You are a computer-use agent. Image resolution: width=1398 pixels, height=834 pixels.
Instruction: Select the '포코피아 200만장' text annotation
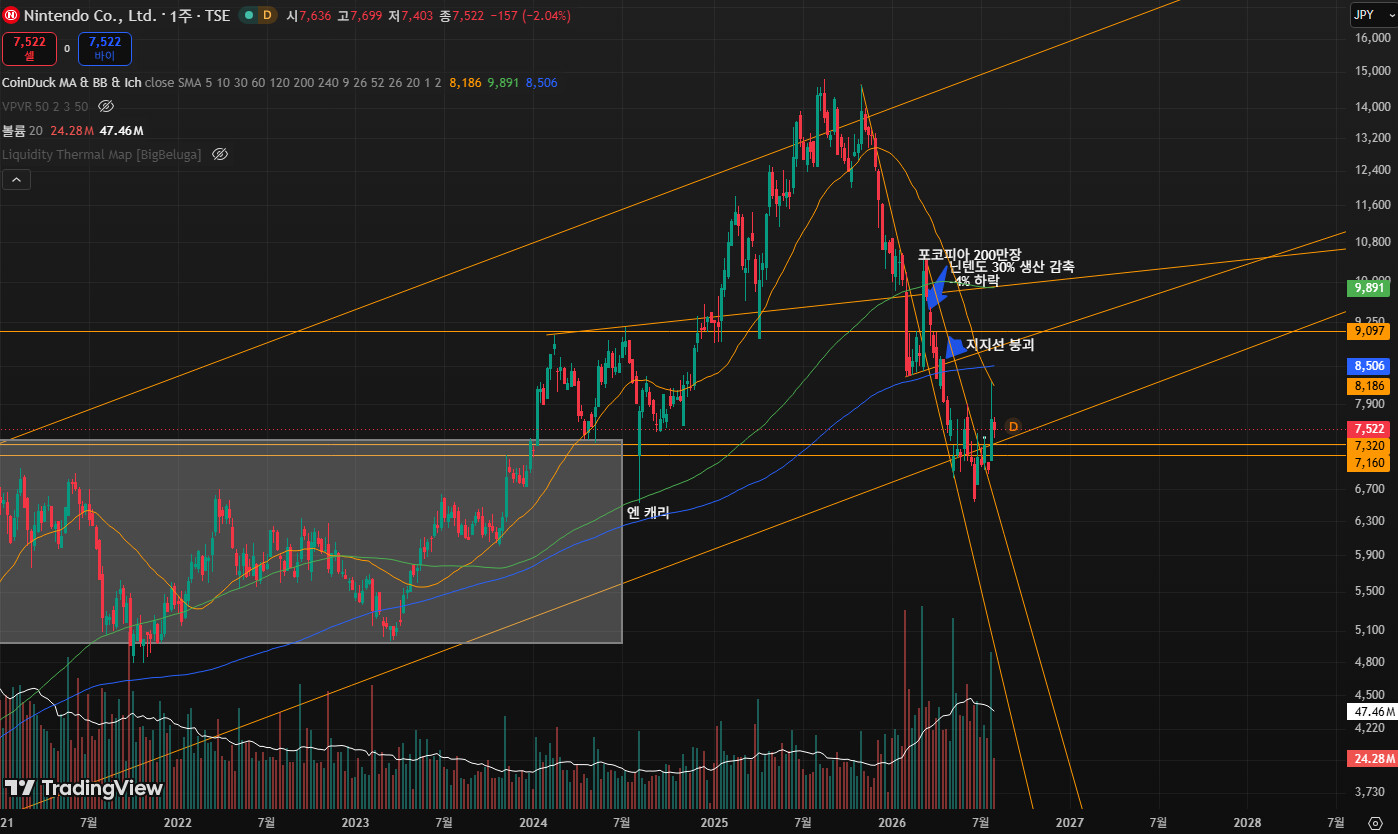[x=970, y=254]
